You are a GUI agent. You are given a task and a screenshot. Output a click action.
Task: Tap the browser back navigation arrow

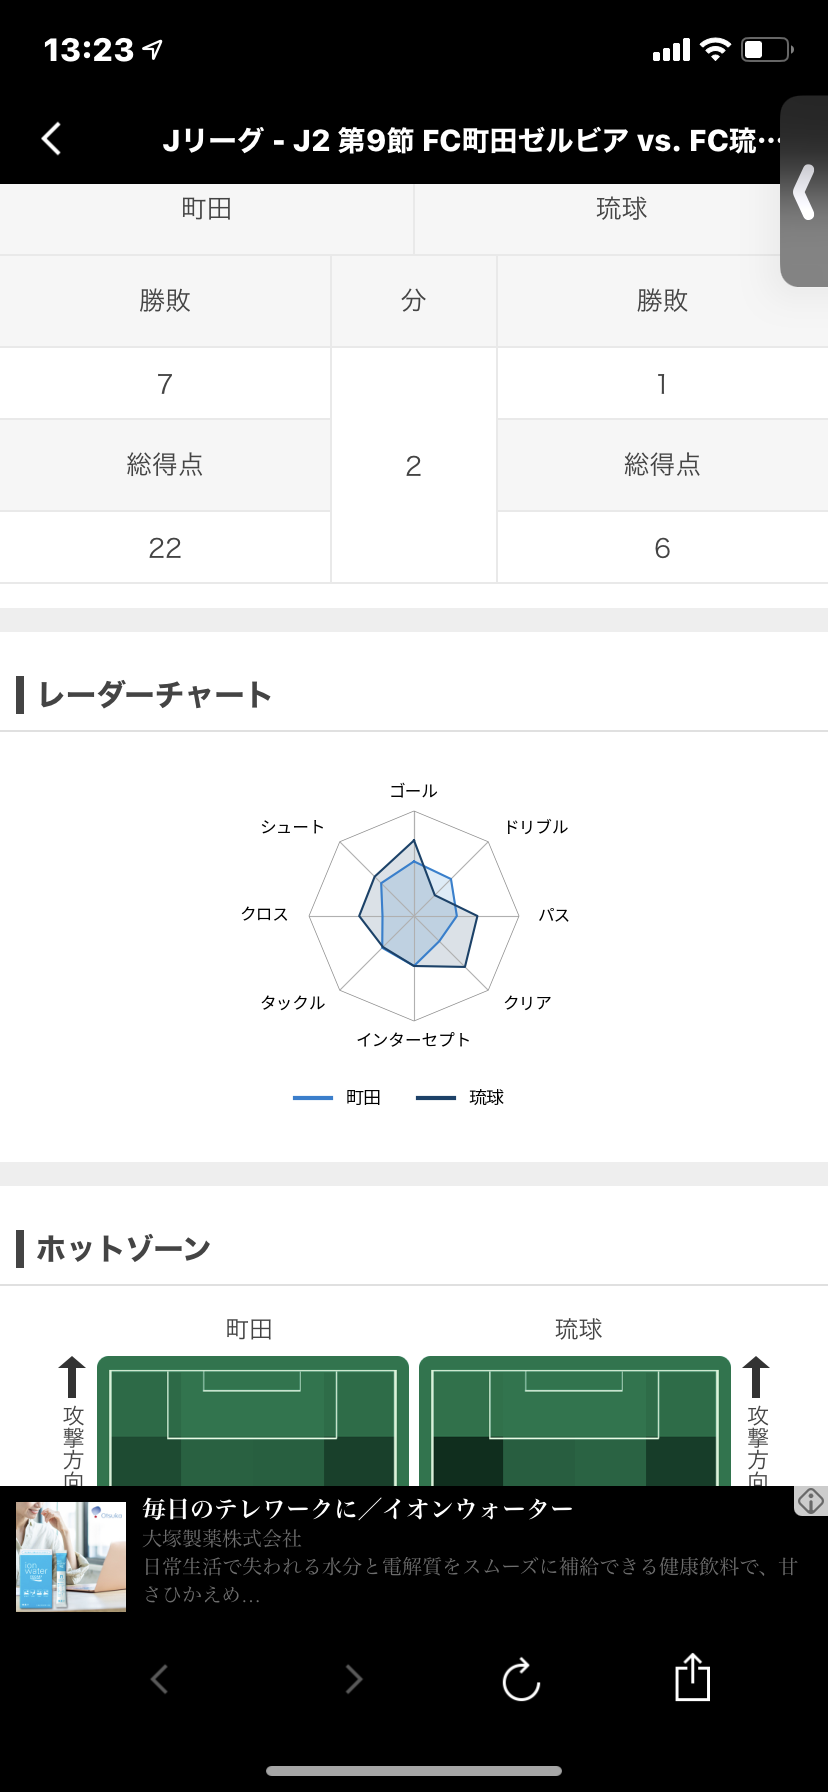[x=159, y=1679]
